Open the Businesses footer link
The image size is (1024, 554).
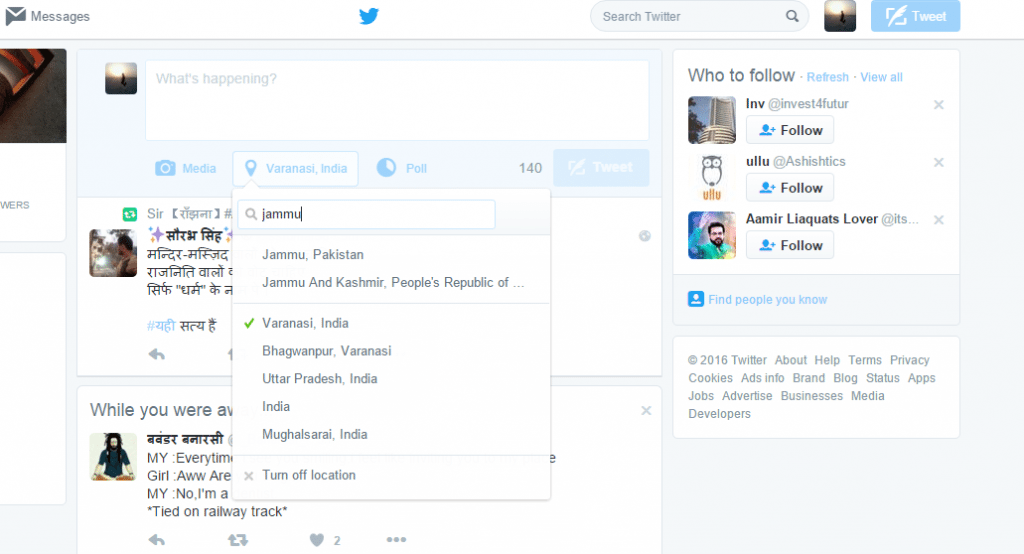[812, 396]
